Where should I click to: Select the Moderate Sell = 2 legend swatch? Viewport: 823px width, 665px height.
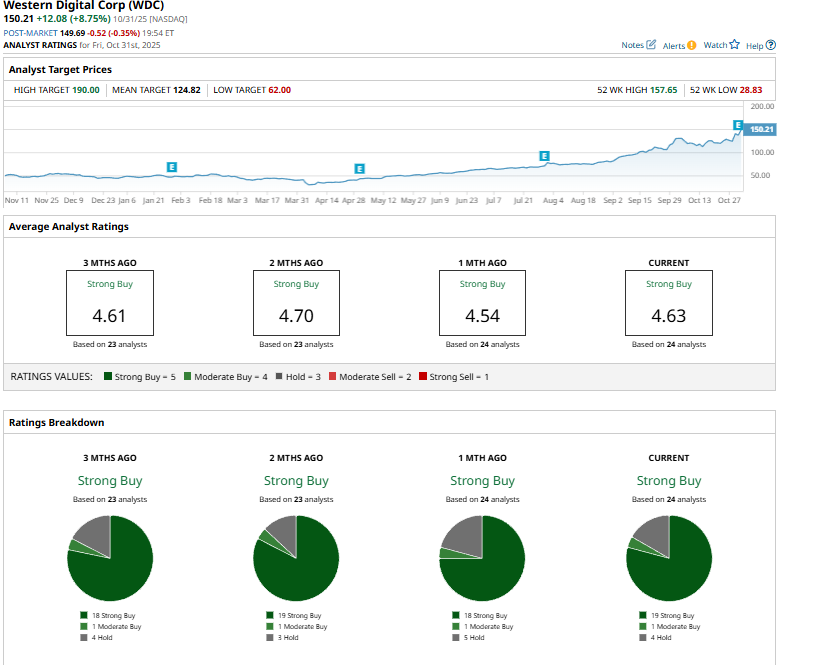tap(332, 377)
